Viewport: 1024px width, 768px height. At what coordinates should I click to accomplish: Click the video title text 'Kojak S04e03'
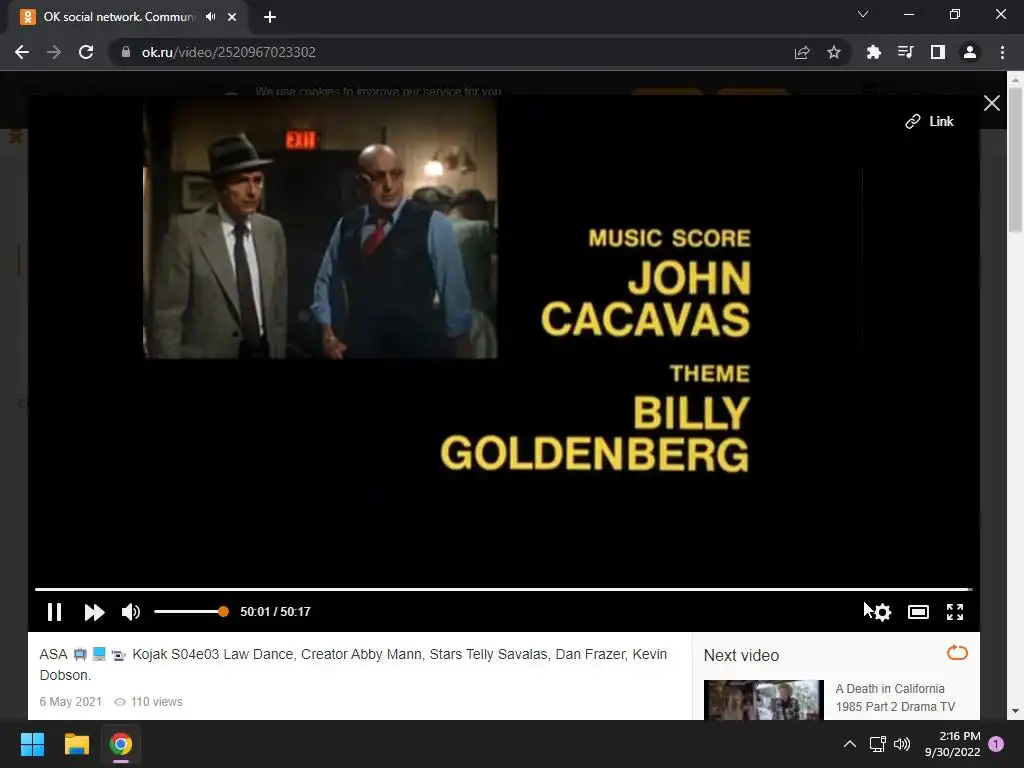175,654
